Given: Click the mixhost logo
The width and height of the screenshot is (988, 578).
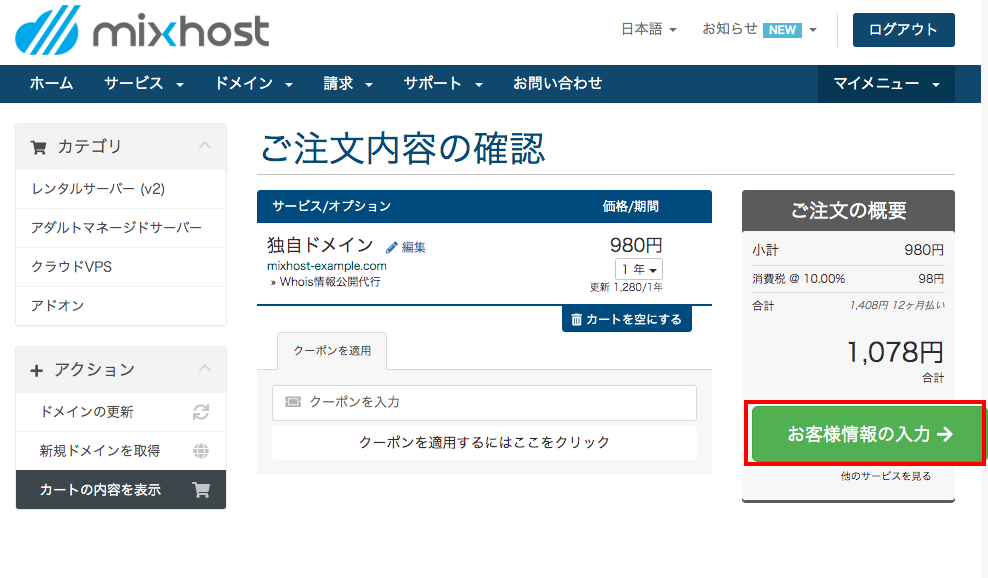Looking at the screenshot, I should coord(142,30).
